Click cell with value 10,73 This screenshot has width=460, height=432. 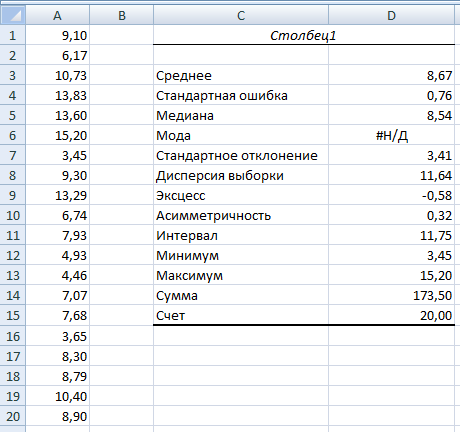pos(57,75)
